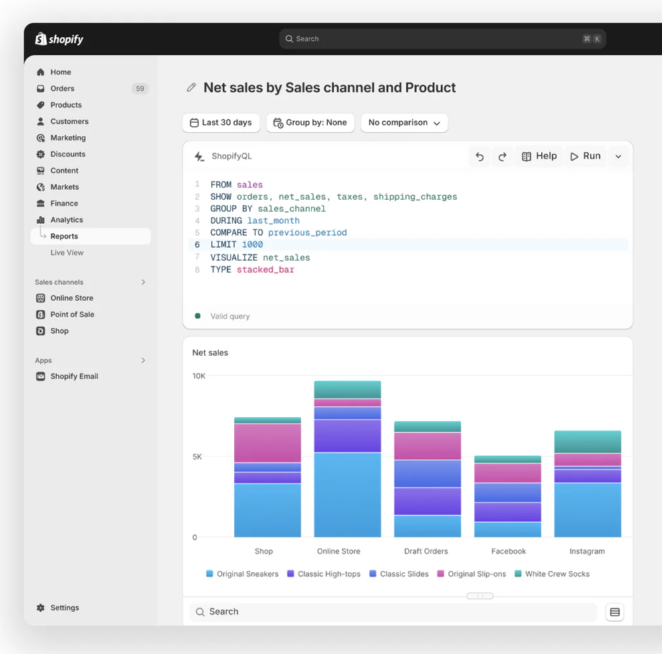Image resolution: width=662 pixels, height=654 pixels.
Task: Undo the last query edit
Action: pos(480,157)
